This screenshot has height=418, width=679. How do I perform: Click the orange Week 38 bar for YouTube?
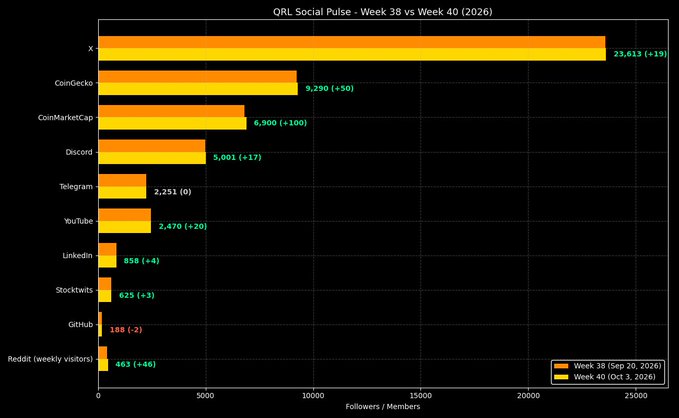125,215
